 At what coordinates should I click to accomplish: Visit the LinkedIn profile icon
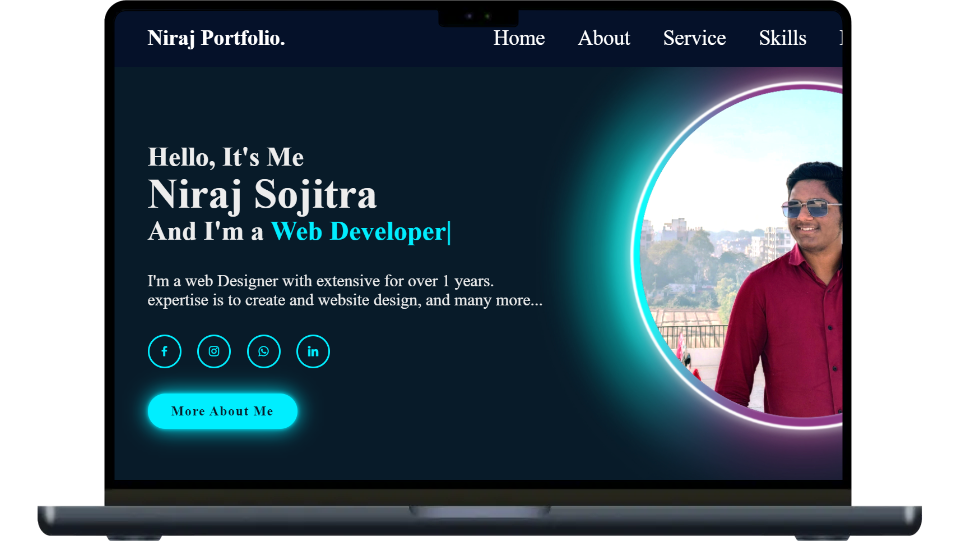(313, 351)
